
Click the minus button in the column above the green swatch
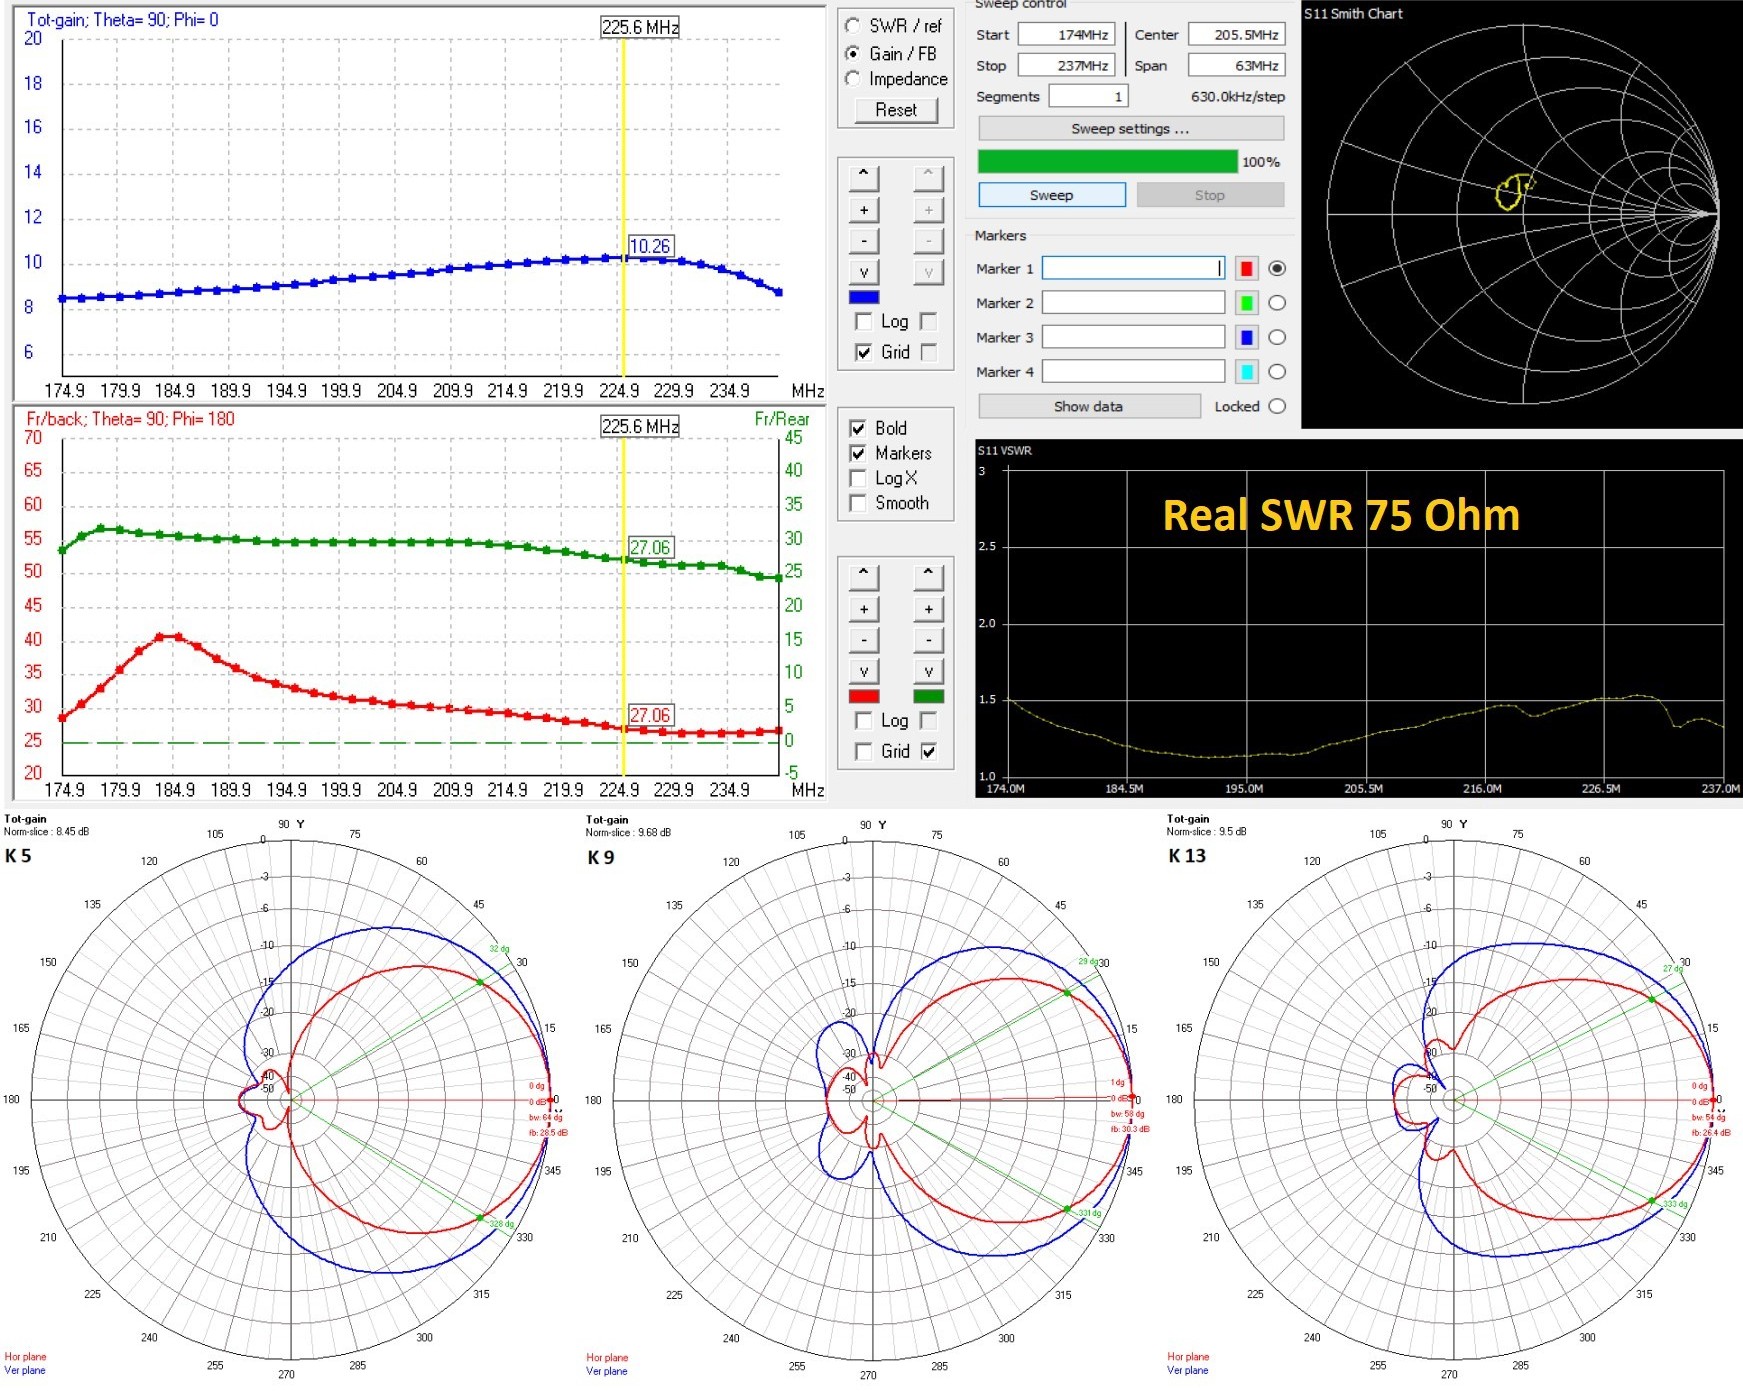[928, 640]
